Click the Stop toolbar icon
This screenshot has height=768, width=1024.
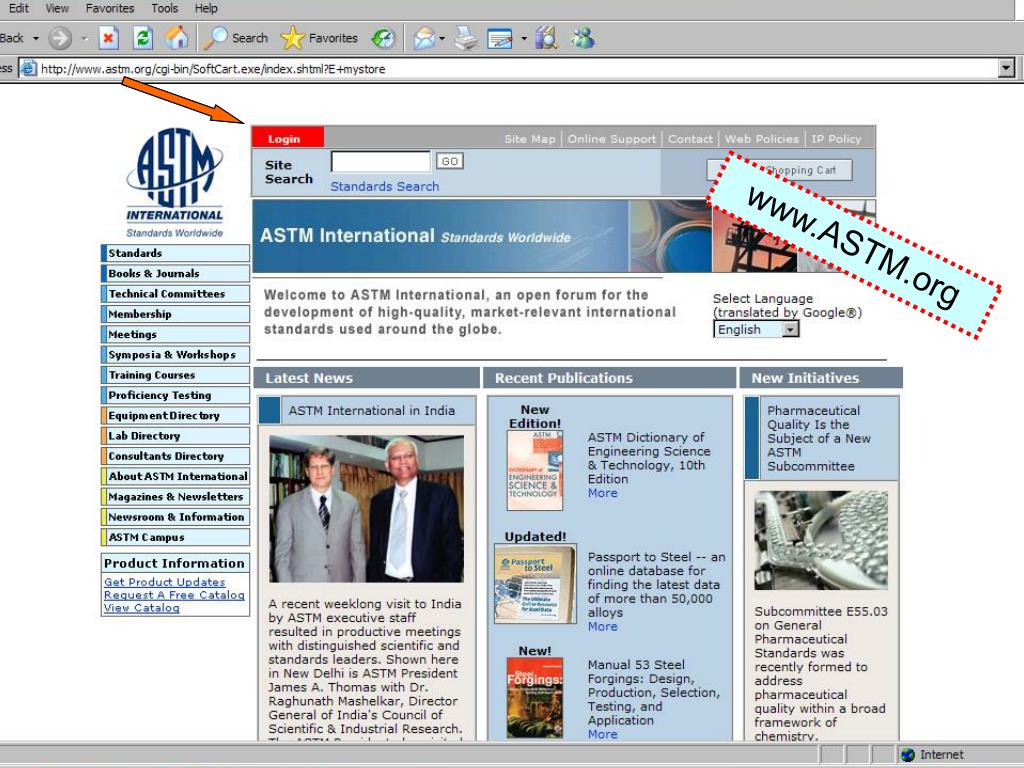click(x=108, y=39)
